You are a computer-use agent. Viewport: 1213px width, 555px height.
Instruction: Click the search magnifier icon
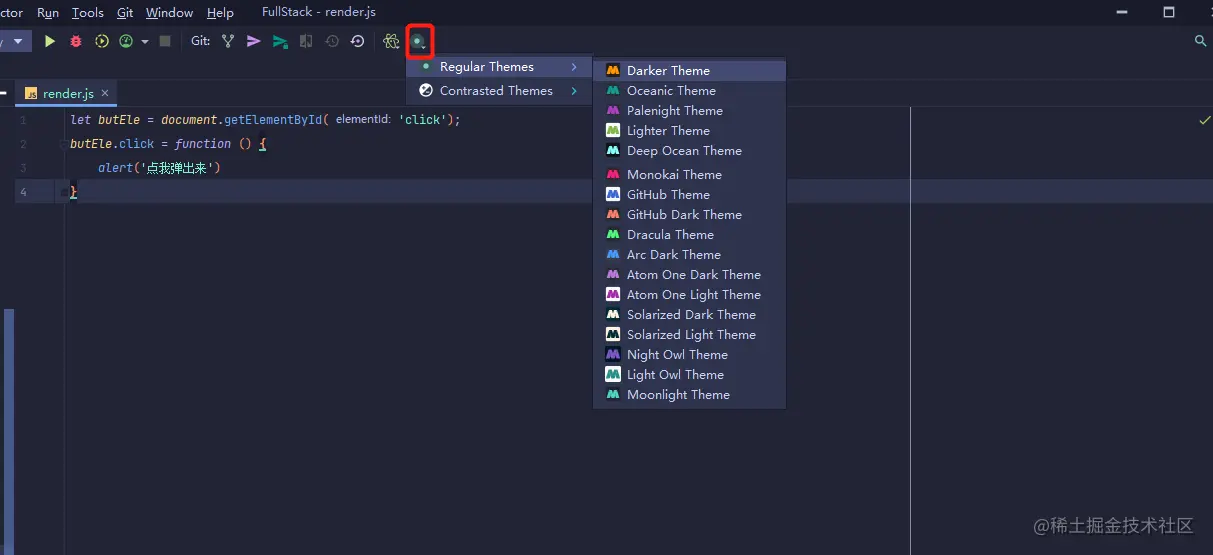pyautogui.click(x=1201, y=41)
